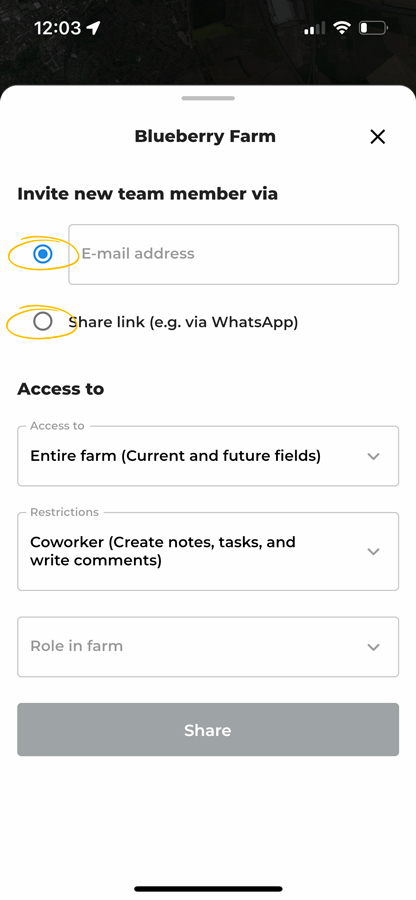Tap Share link (e.g. via WhatsApp) label
This screenshot has width=416, height=900.
click(x=183, y=322)
